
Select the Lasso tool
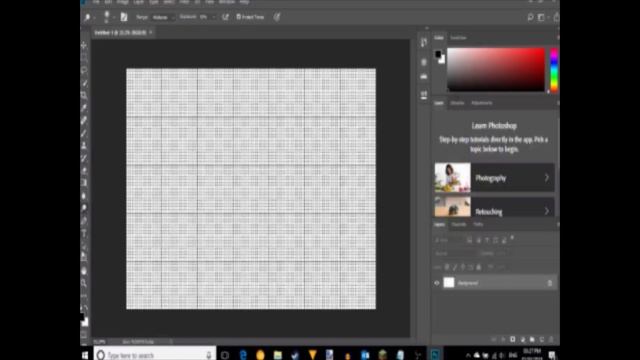(84, 70)
